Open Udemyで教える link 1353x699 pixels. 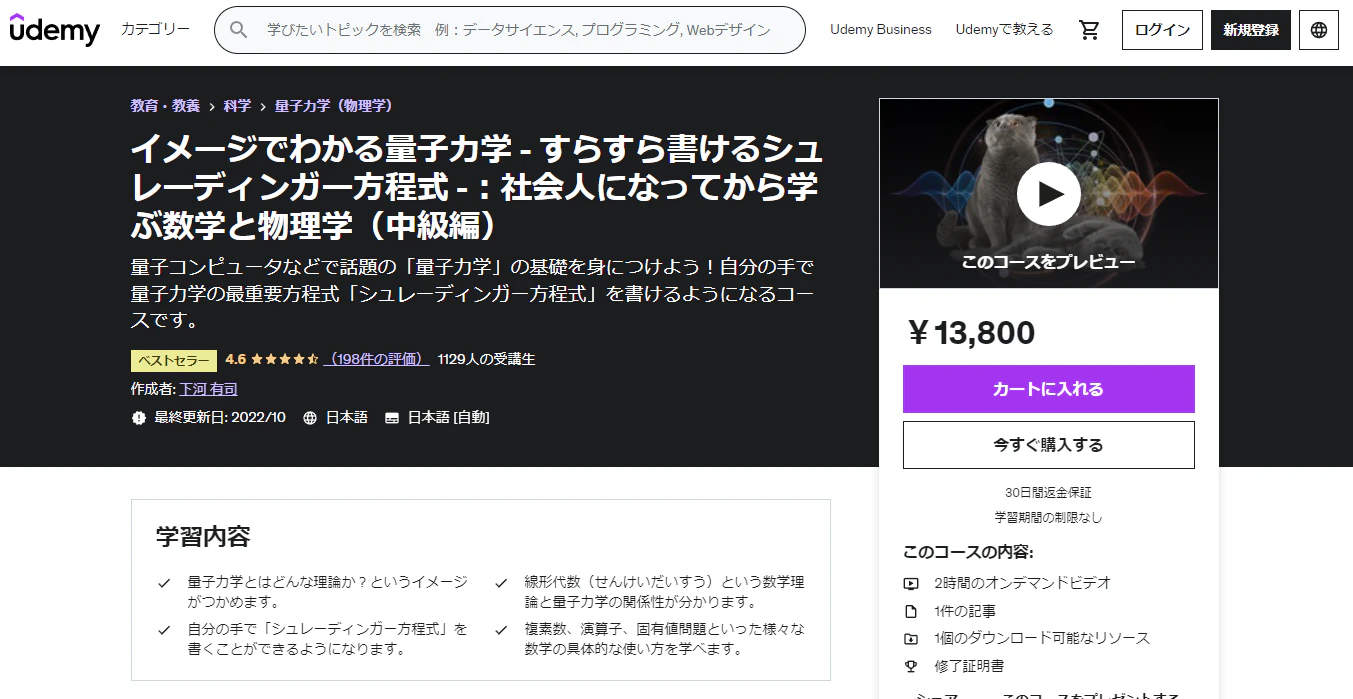1004,30
